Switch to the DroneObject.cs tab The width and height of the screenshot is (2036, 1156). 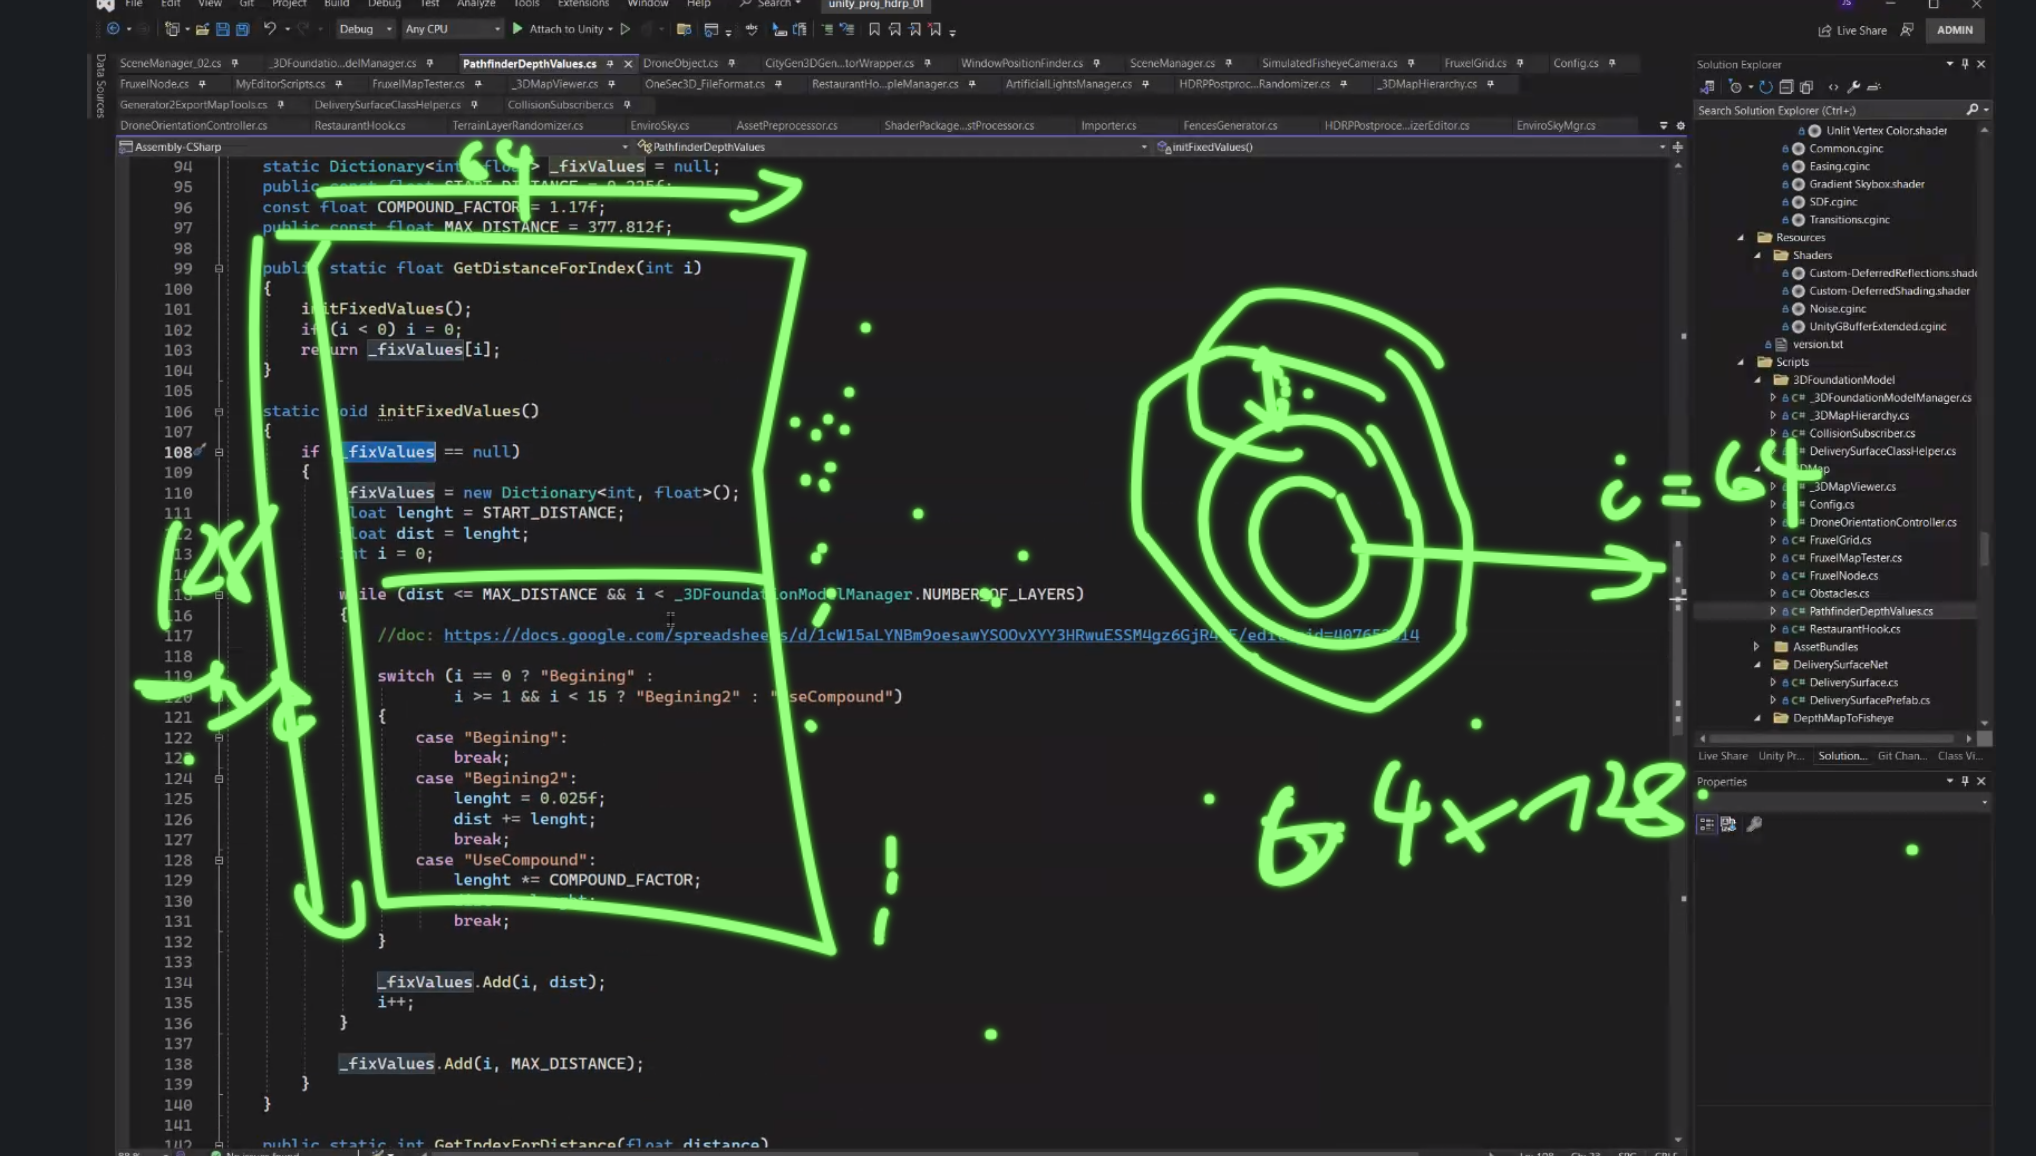tap(680, 63)
